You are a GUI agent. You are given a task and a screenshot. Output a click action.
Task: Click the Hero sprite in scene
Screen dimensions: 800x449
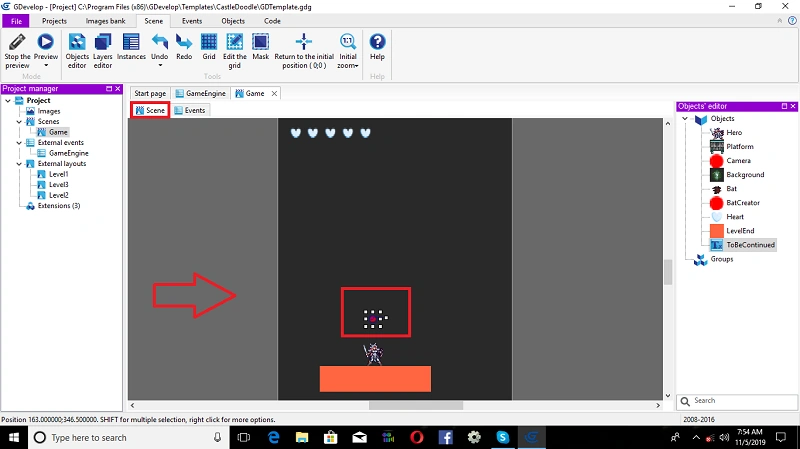point(373,354)
